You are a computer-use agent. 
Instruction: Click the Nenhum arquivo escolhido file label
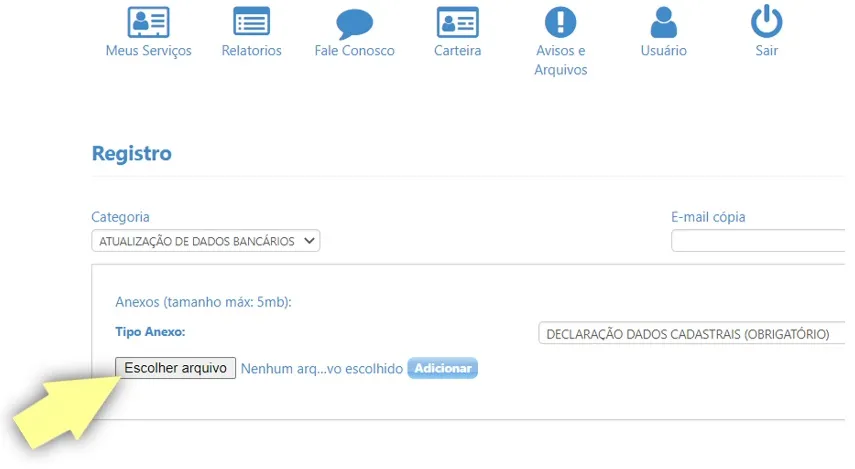point(321,369)
